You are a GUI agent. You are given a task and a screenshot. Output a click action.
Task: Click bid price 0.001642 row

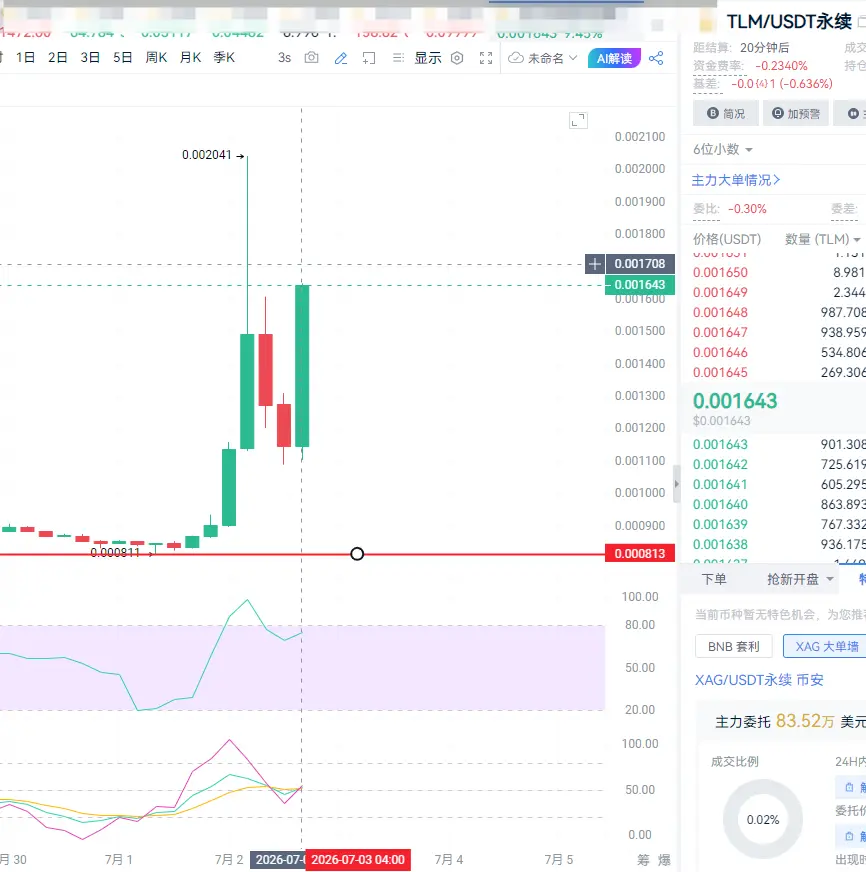click(x=778, y=464)
